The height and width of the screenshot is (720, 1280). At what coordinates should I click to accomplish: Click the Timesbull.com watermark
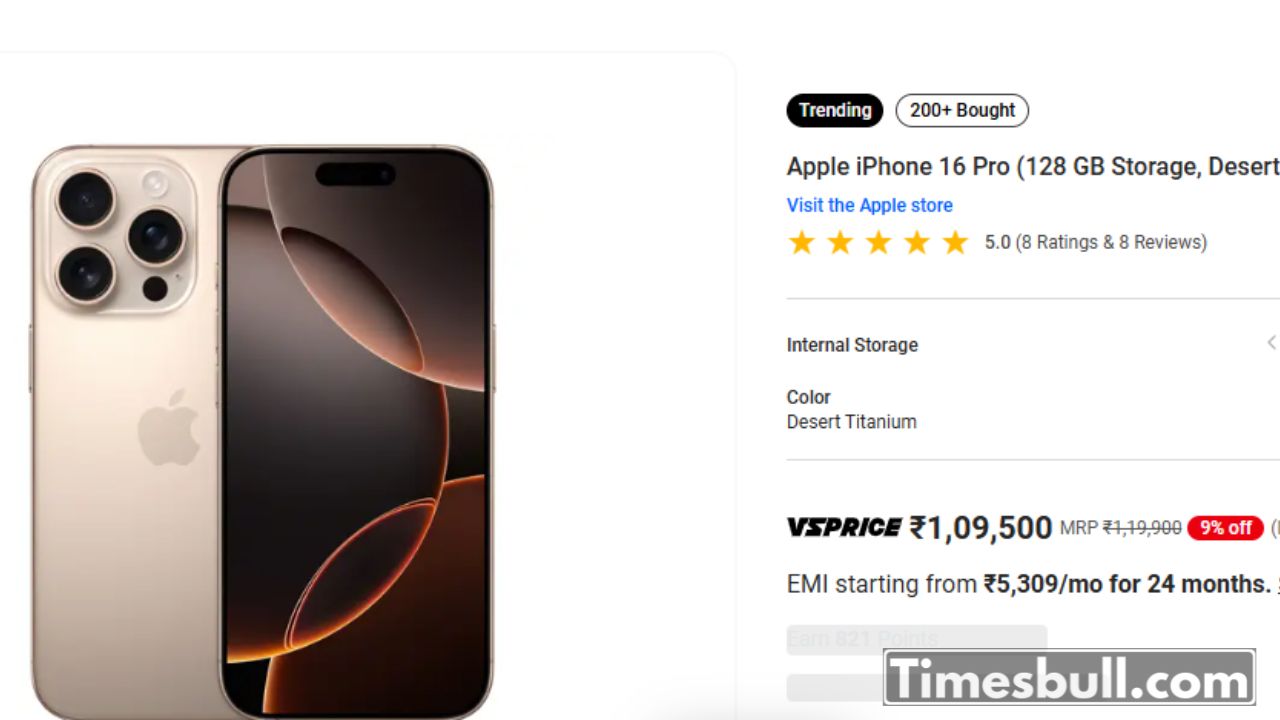1069,678
